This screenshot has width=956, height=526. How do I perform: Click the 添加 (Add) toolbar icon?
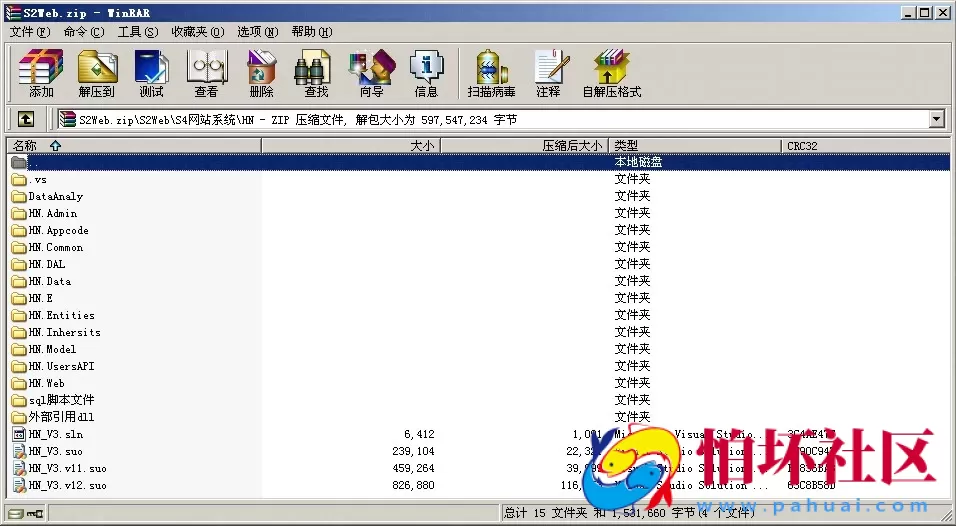pyautogui.click(x=41, y=73)
